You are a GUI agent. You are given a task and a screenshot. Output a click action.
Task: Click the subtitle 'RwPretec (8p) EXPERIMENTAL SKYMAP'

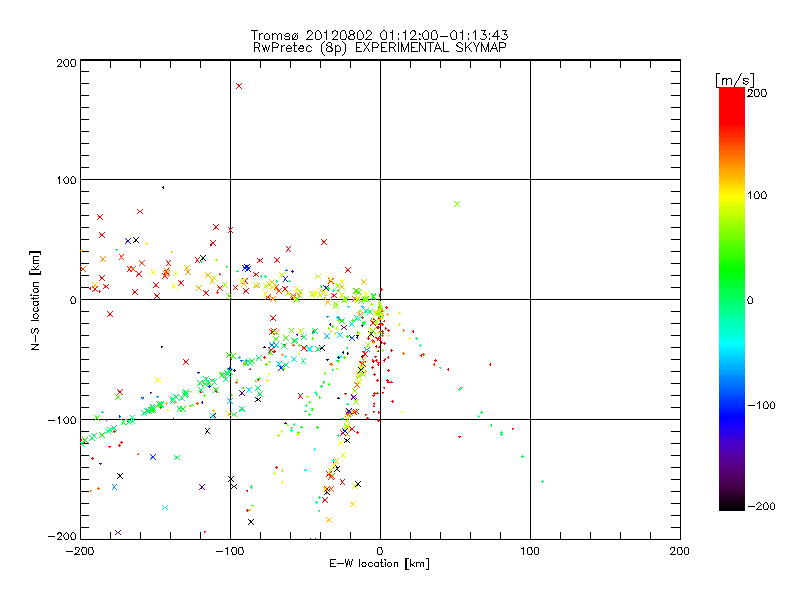tap(380, 47)
